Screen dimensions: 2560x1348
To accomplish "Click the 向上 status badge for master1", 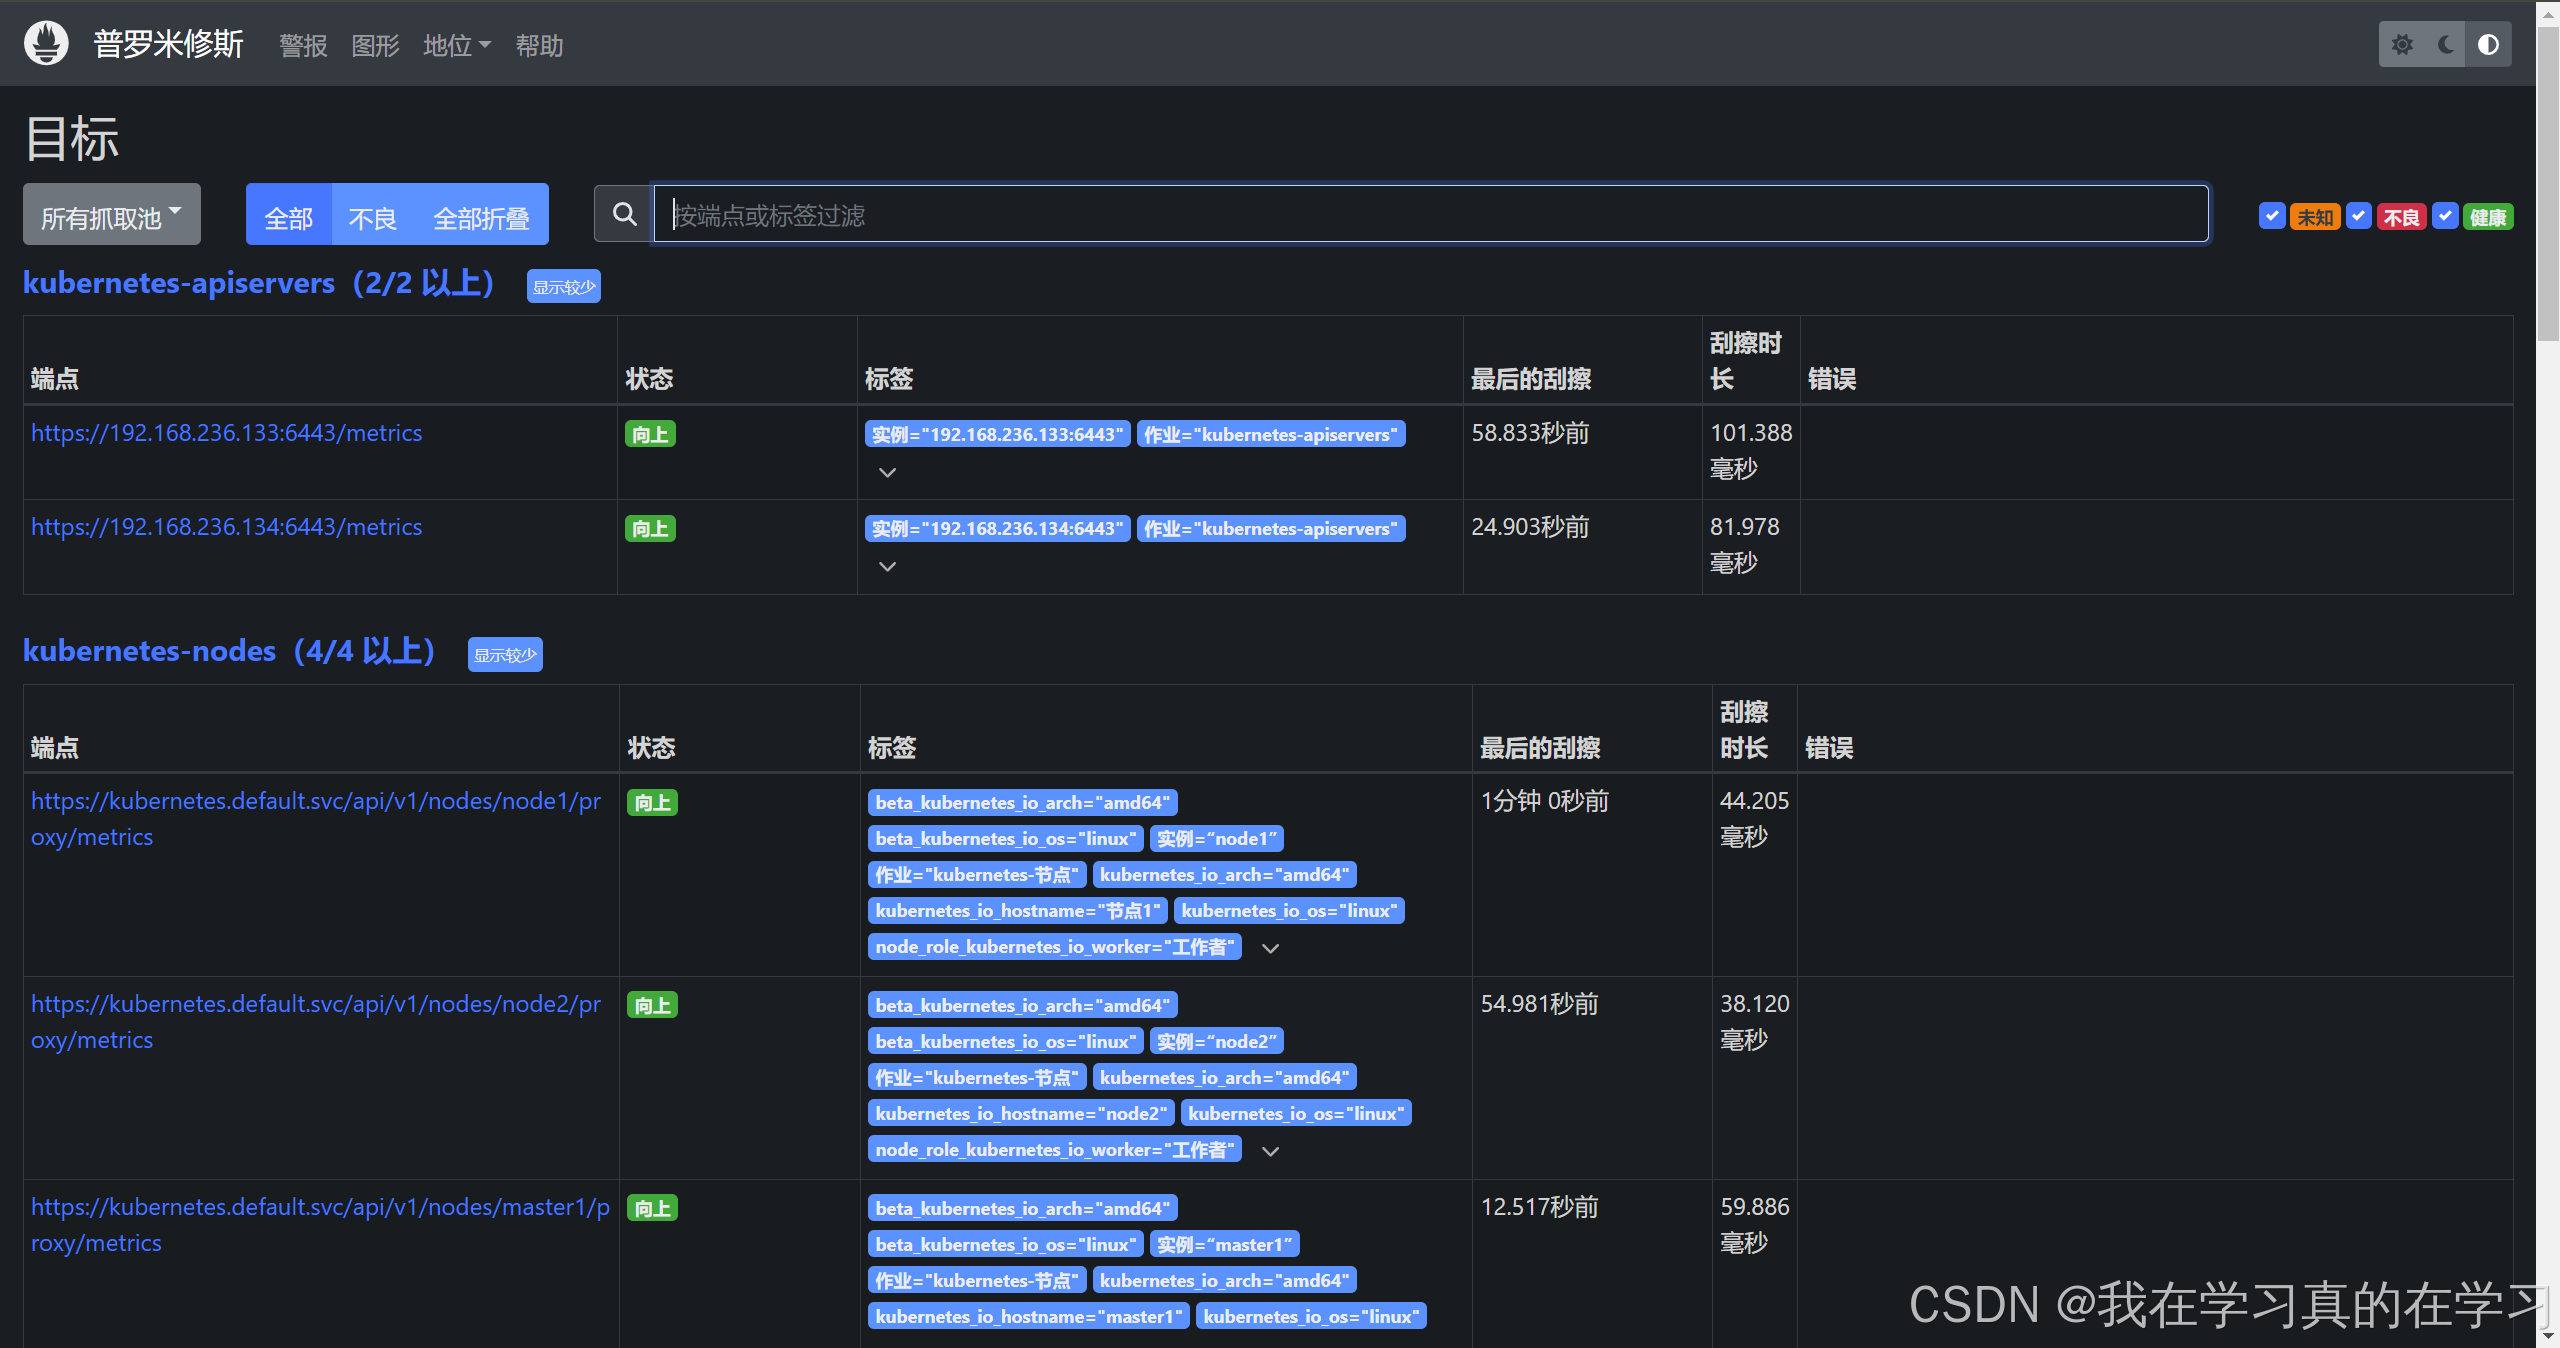I will pos(652,1208).
